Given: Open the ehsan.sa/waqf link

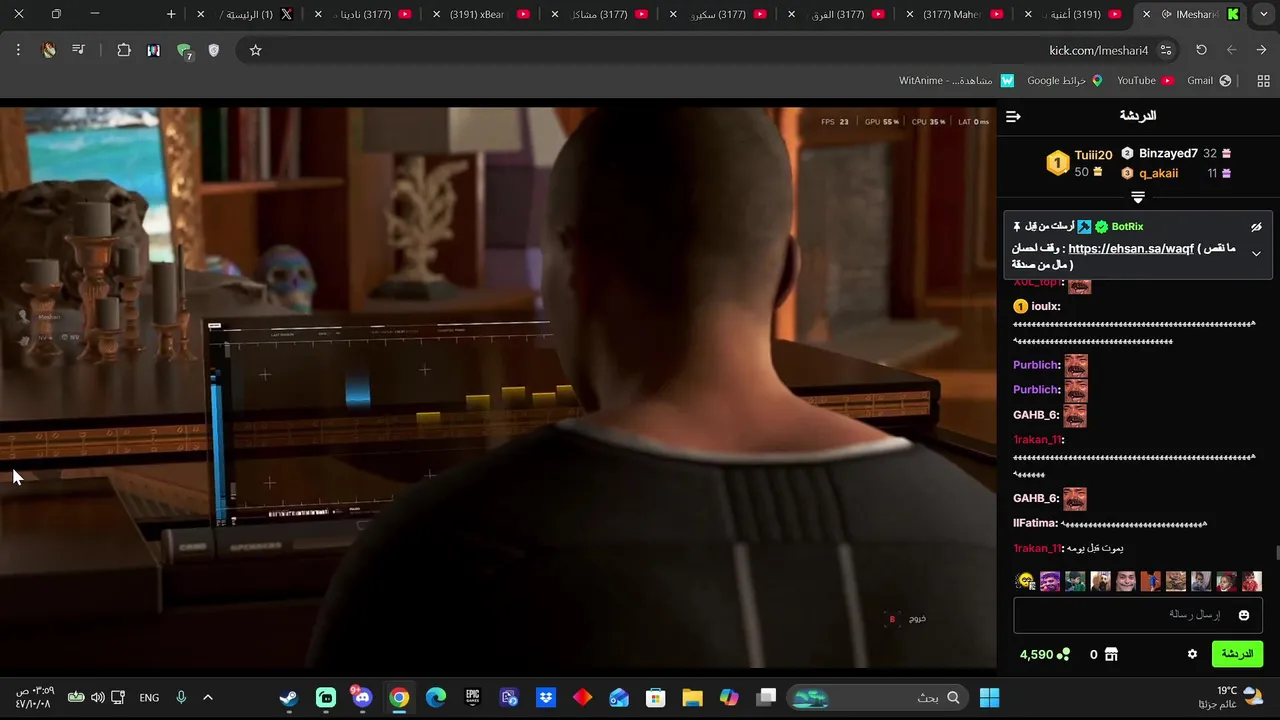Looking at the screenshot, I should tap(1131, 249).
